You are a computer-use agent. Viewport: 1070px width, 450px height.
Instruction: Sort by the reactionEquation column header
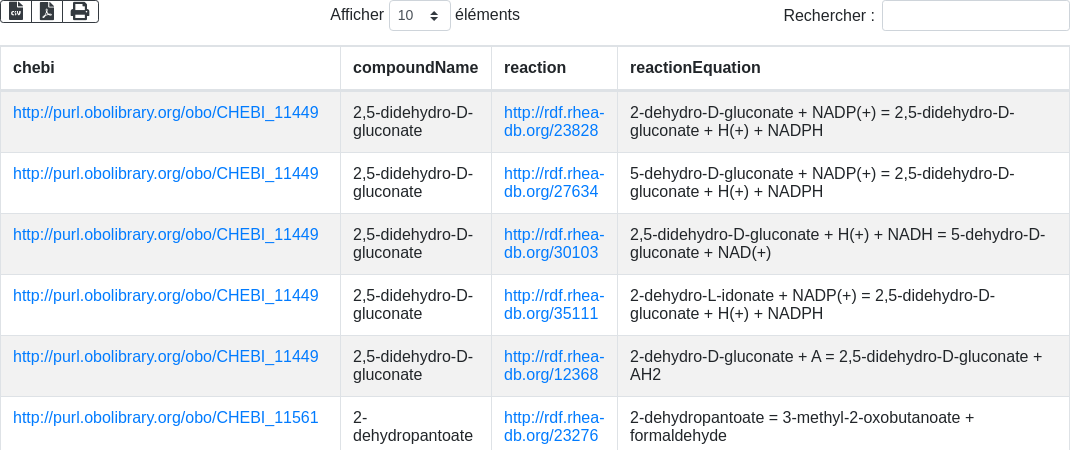click(695, 68)
